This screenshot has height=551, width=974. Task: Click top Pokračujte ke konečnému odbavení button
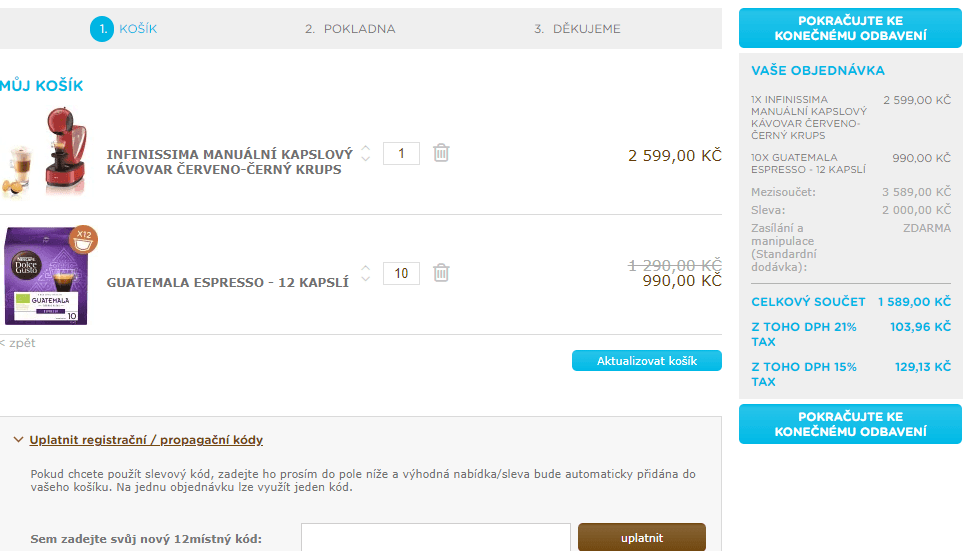(x=850, y=28)
